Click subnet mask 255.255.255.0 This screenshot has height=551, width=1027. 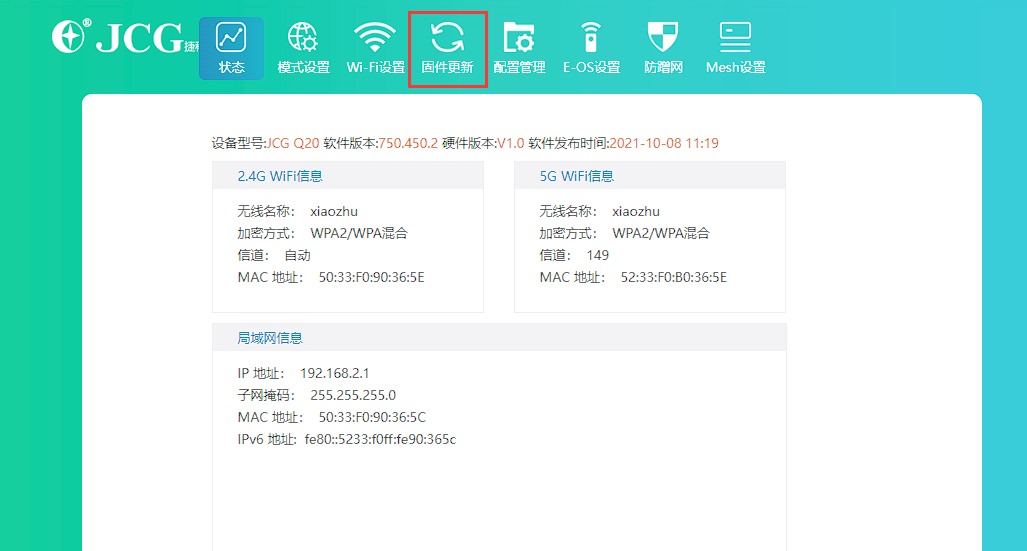tap(353, 396)
